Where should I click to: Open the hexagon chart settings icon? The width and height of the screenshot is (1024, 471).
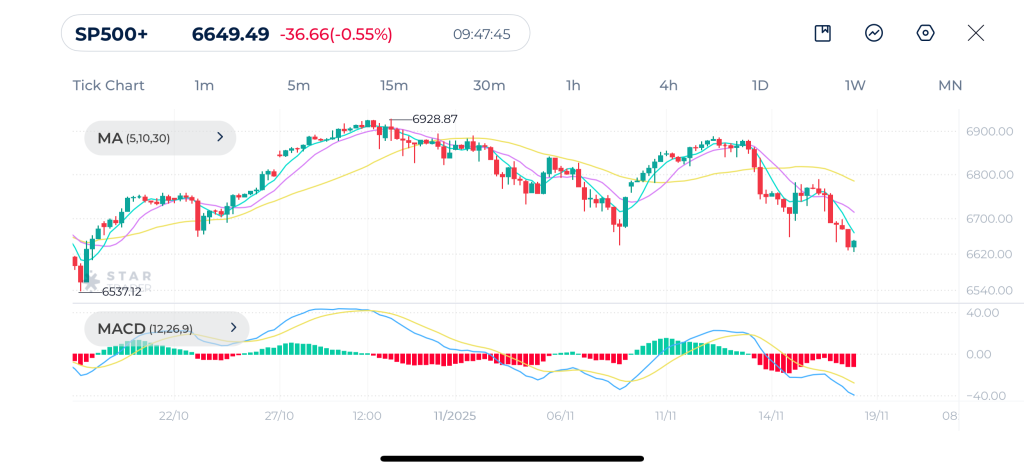(925, 33)
